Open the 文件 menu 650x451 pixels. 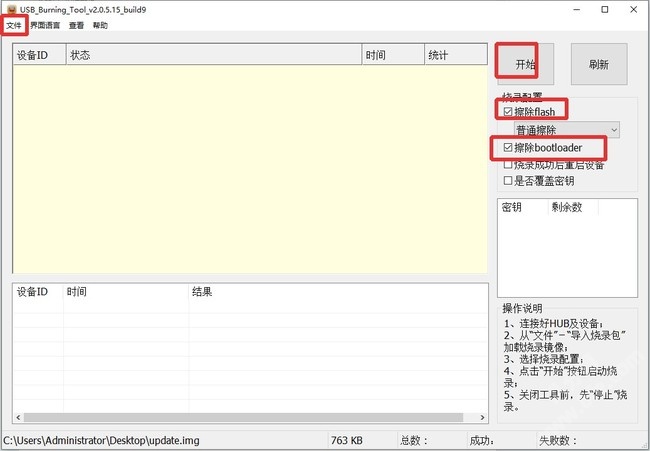[13, 25]
